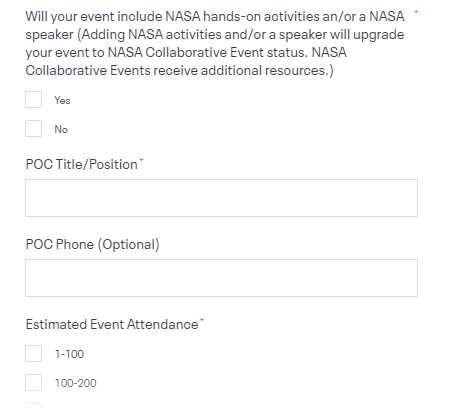Image resolution: width=465 pixels, height=408 pixels.
Task: Click the red asterisk beside POC Title/Position
Action: (x=141, y=160)
